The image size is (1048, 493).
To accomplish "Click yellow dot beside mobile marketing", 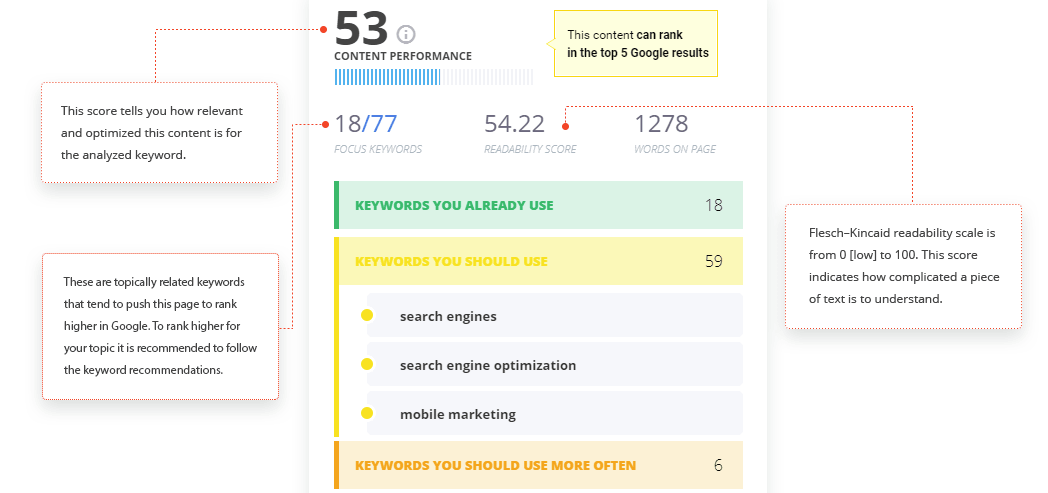I will pyautogui.click(x=366, y=414).
